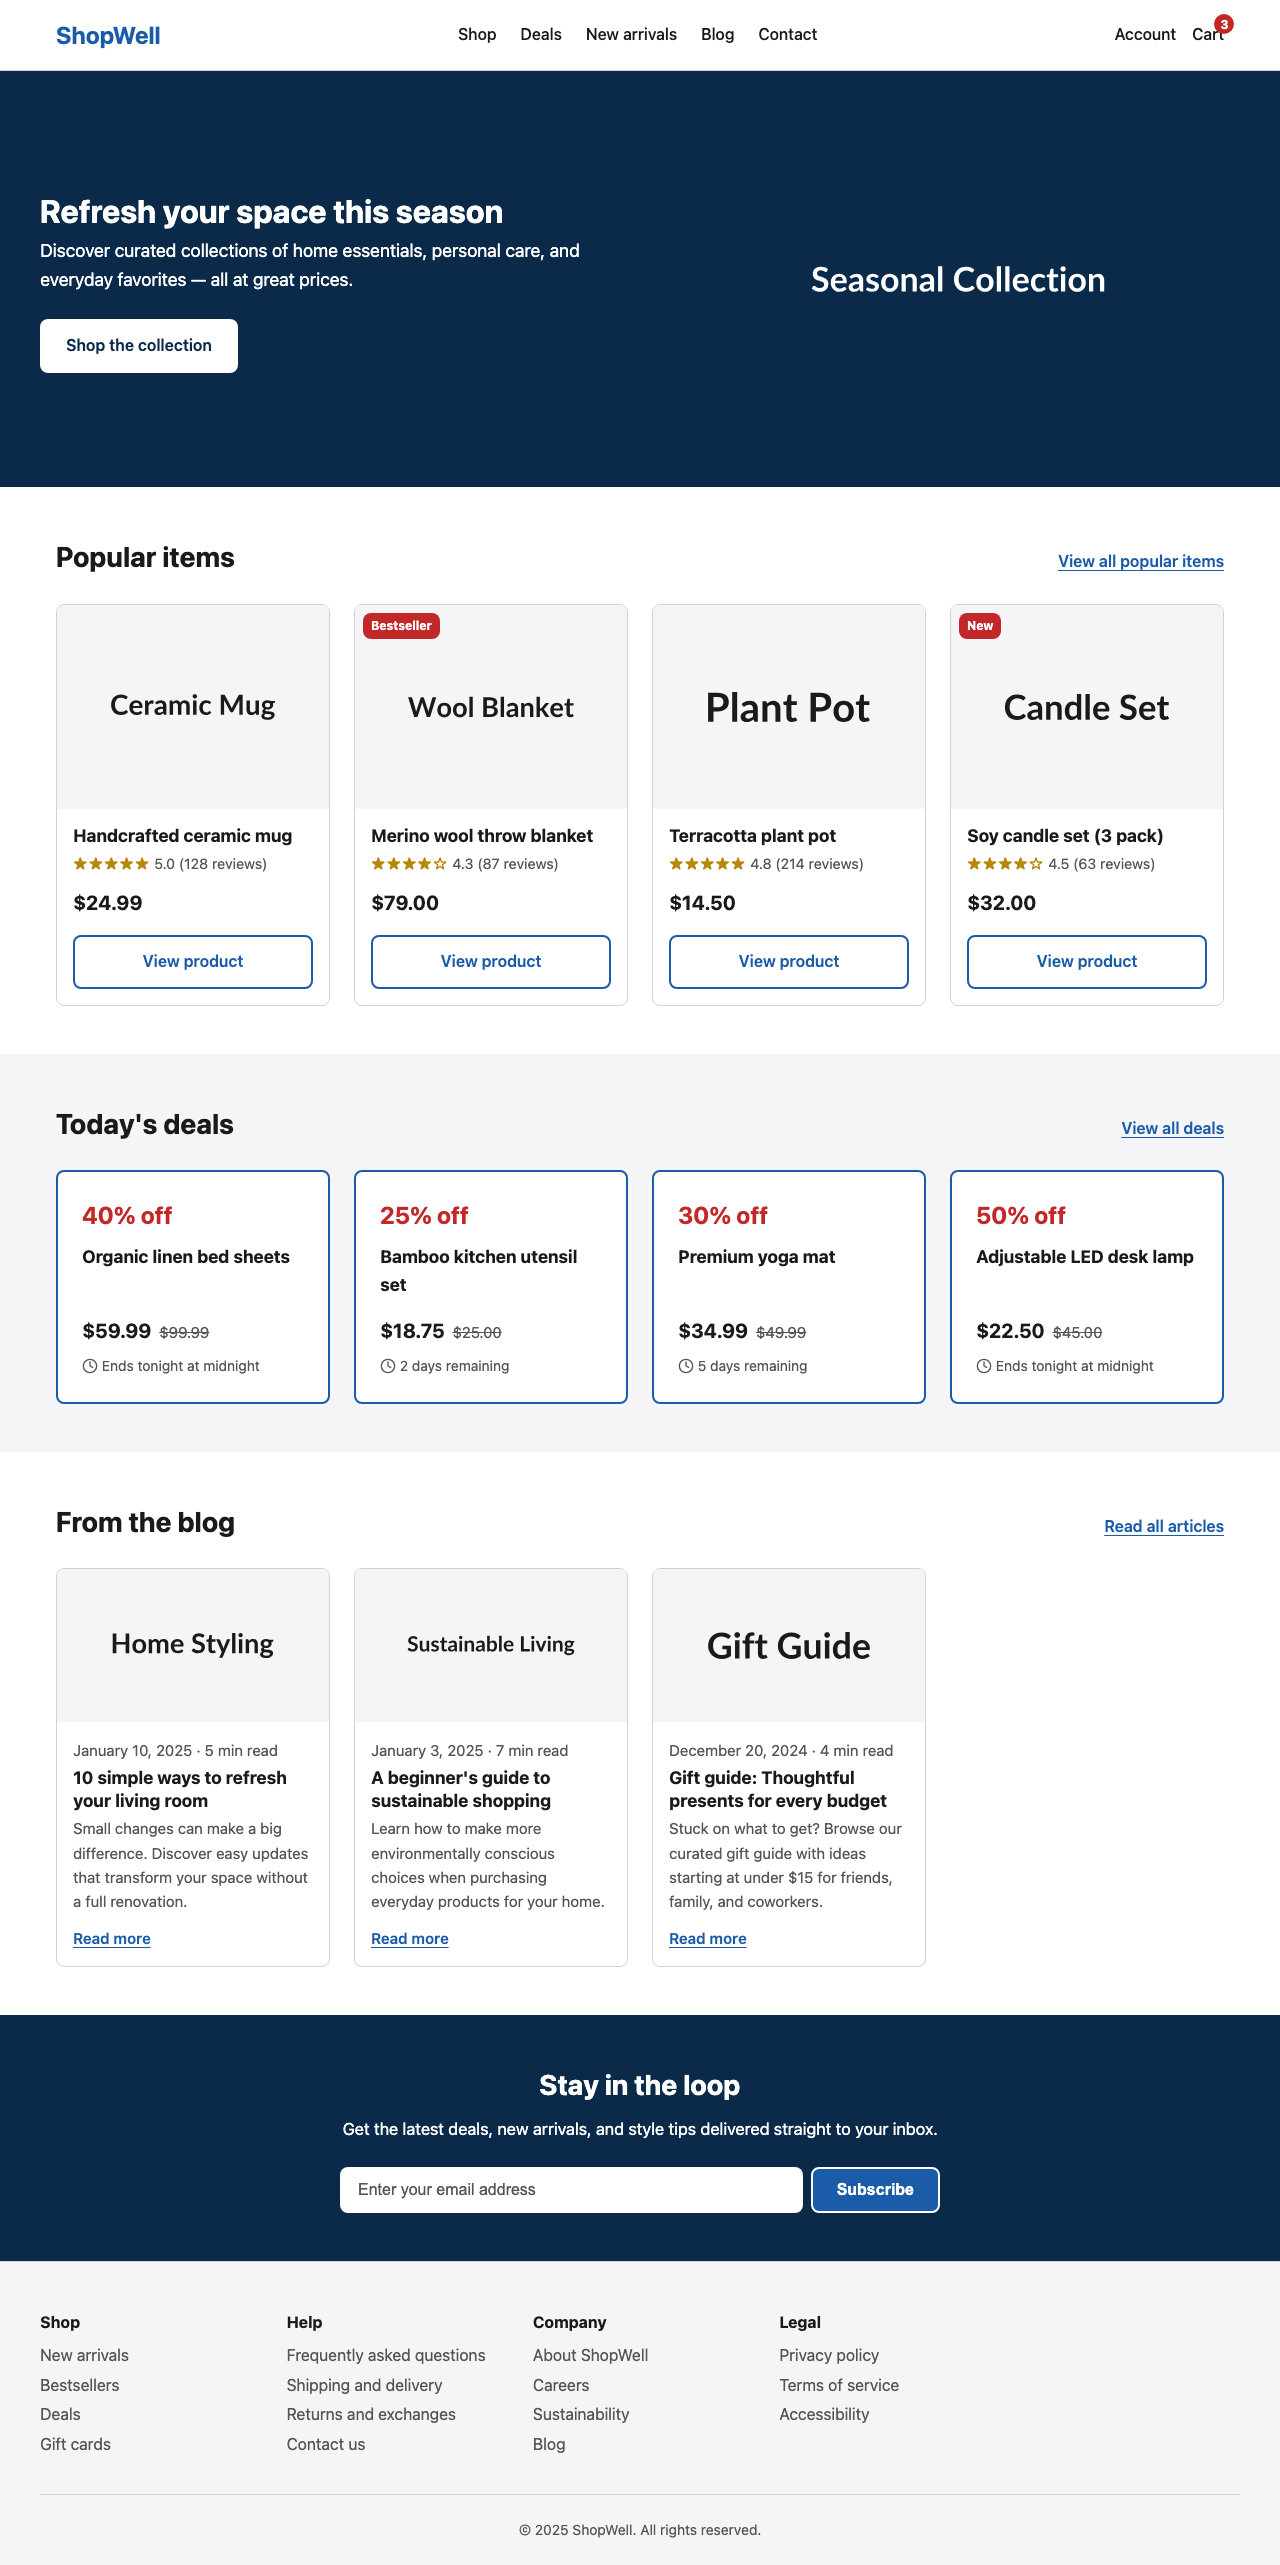Open the cart with 3 items
This screenshot has height=2565, width=1280.
click(x=1207, y=34)
